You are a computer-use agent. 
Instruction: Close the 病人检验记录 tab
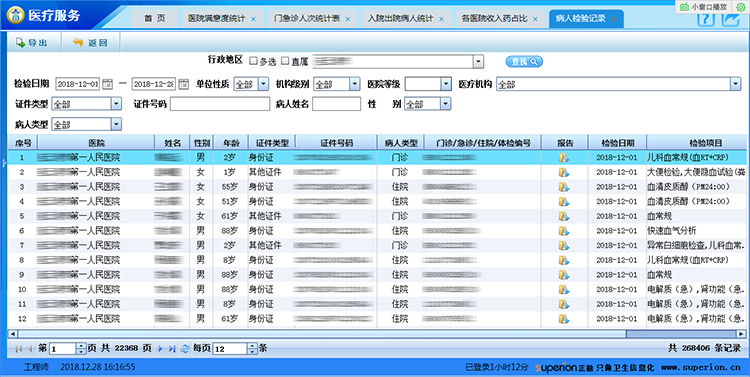click(x=613, y=19)
